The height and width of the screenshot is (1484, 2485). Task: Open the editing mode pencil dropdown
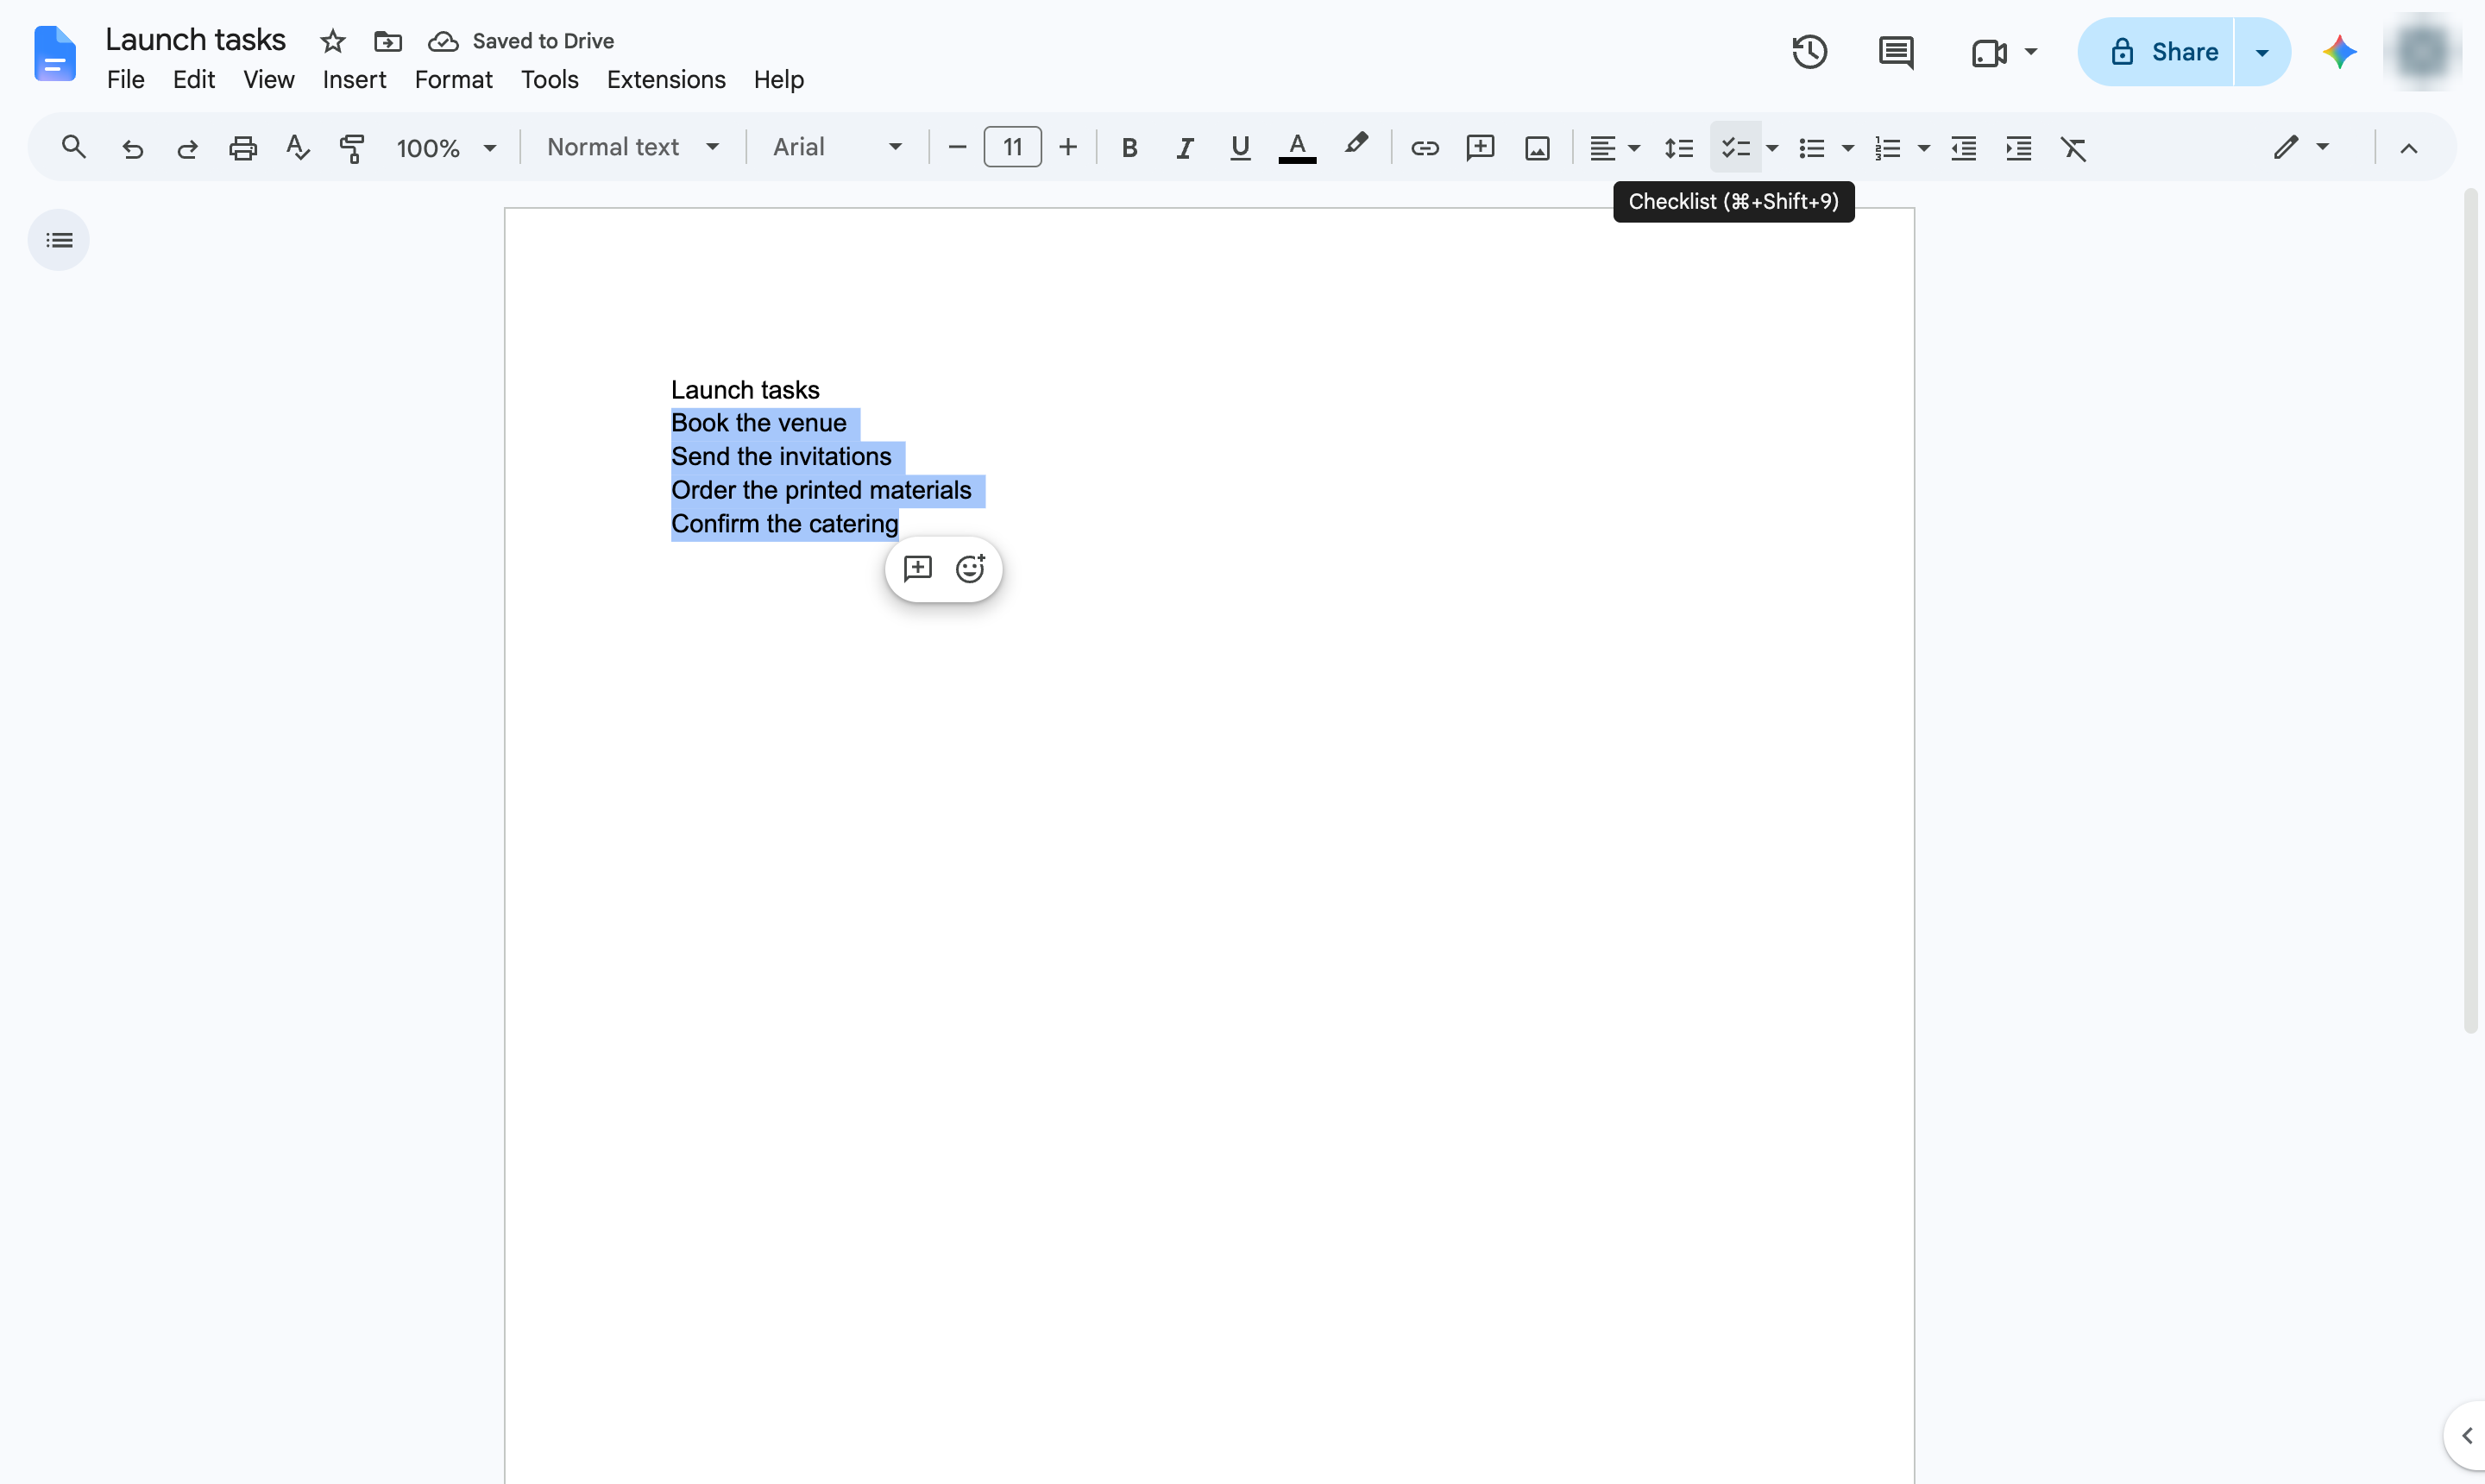tap(2301, 148)
